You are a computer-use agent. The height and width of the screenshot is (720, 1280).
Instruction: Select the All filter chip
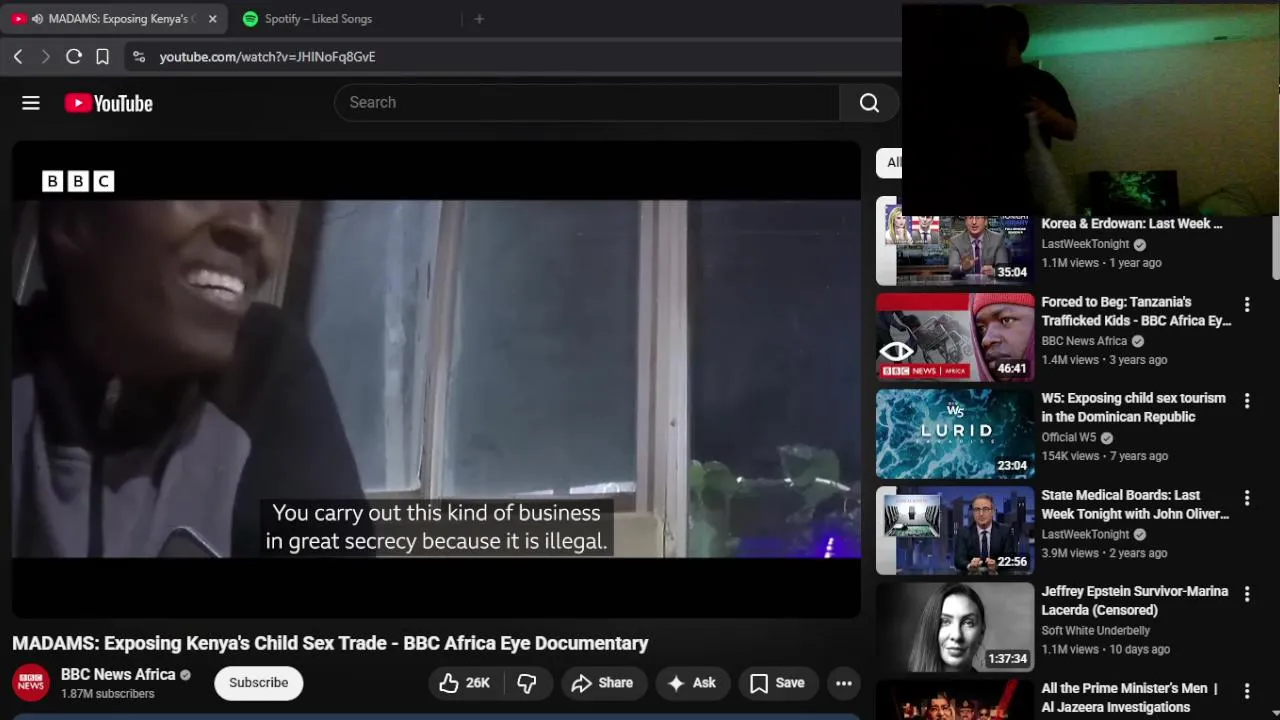click(x=889, y=162)
